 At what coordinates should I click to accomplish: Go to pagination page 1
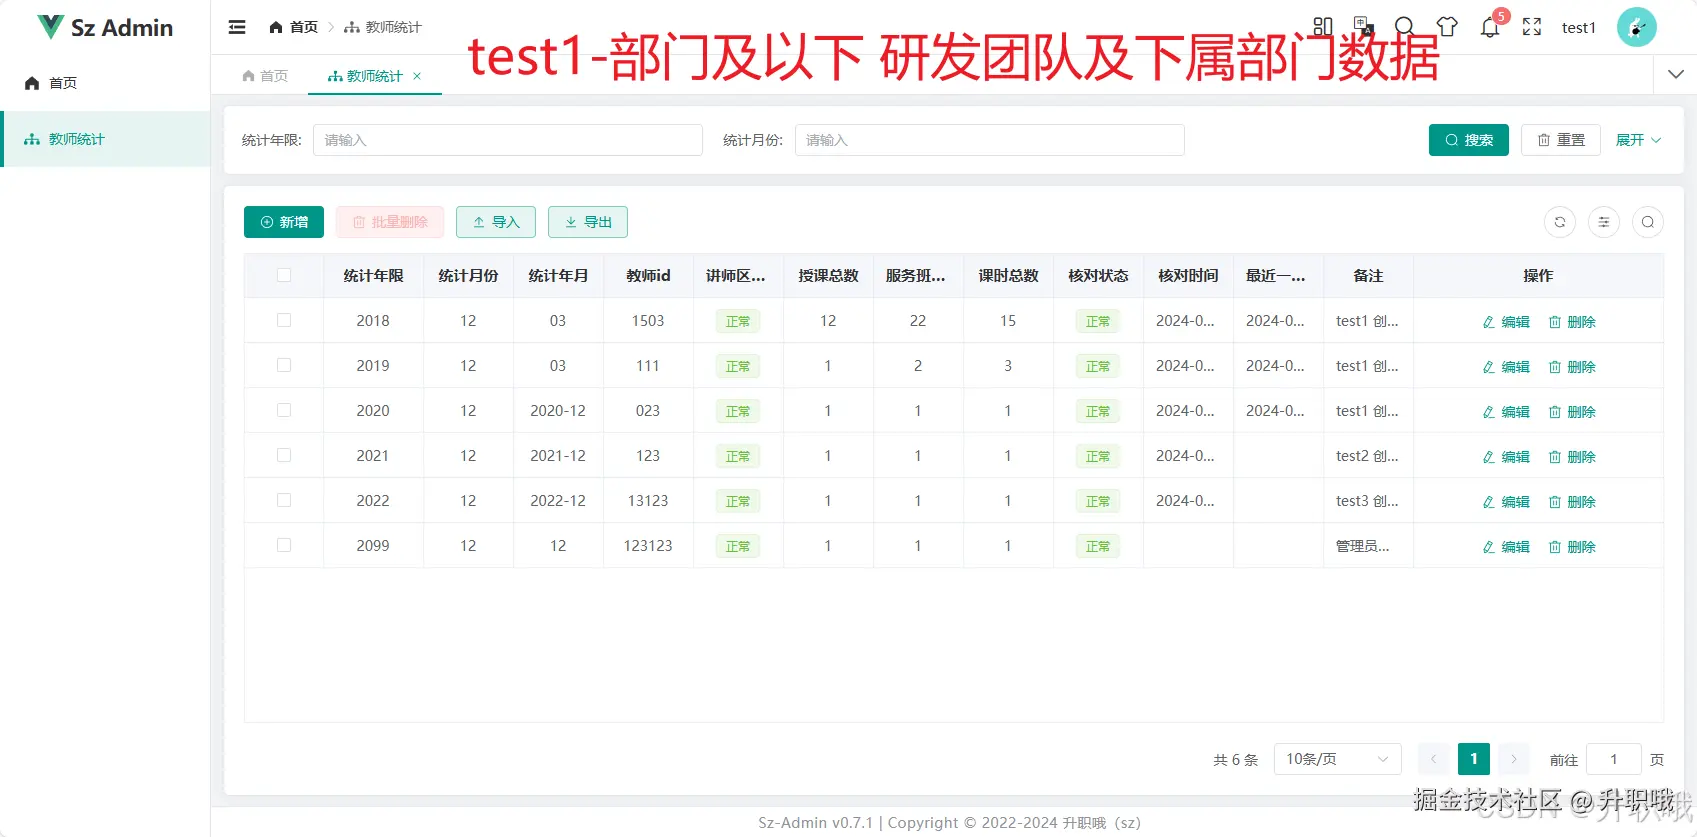coord(1474,759)
